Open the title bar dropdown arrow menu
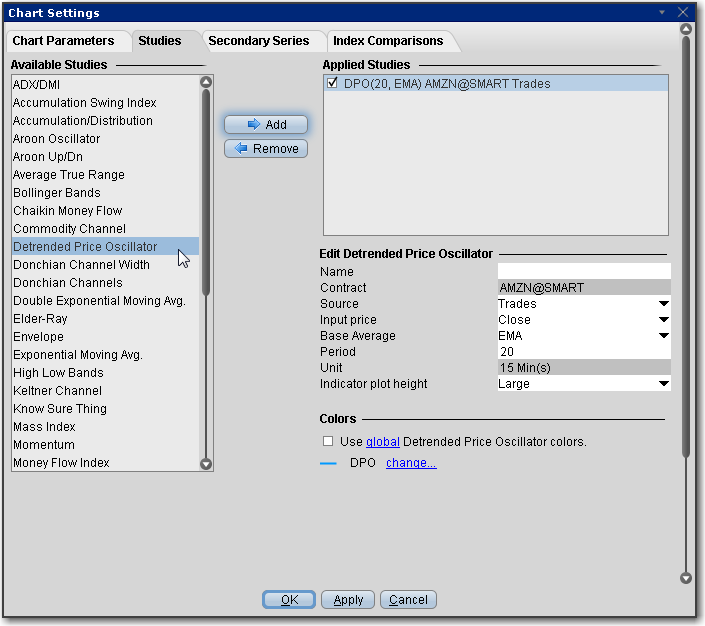This screenshot has width=705, height=626. click(661, 13)
